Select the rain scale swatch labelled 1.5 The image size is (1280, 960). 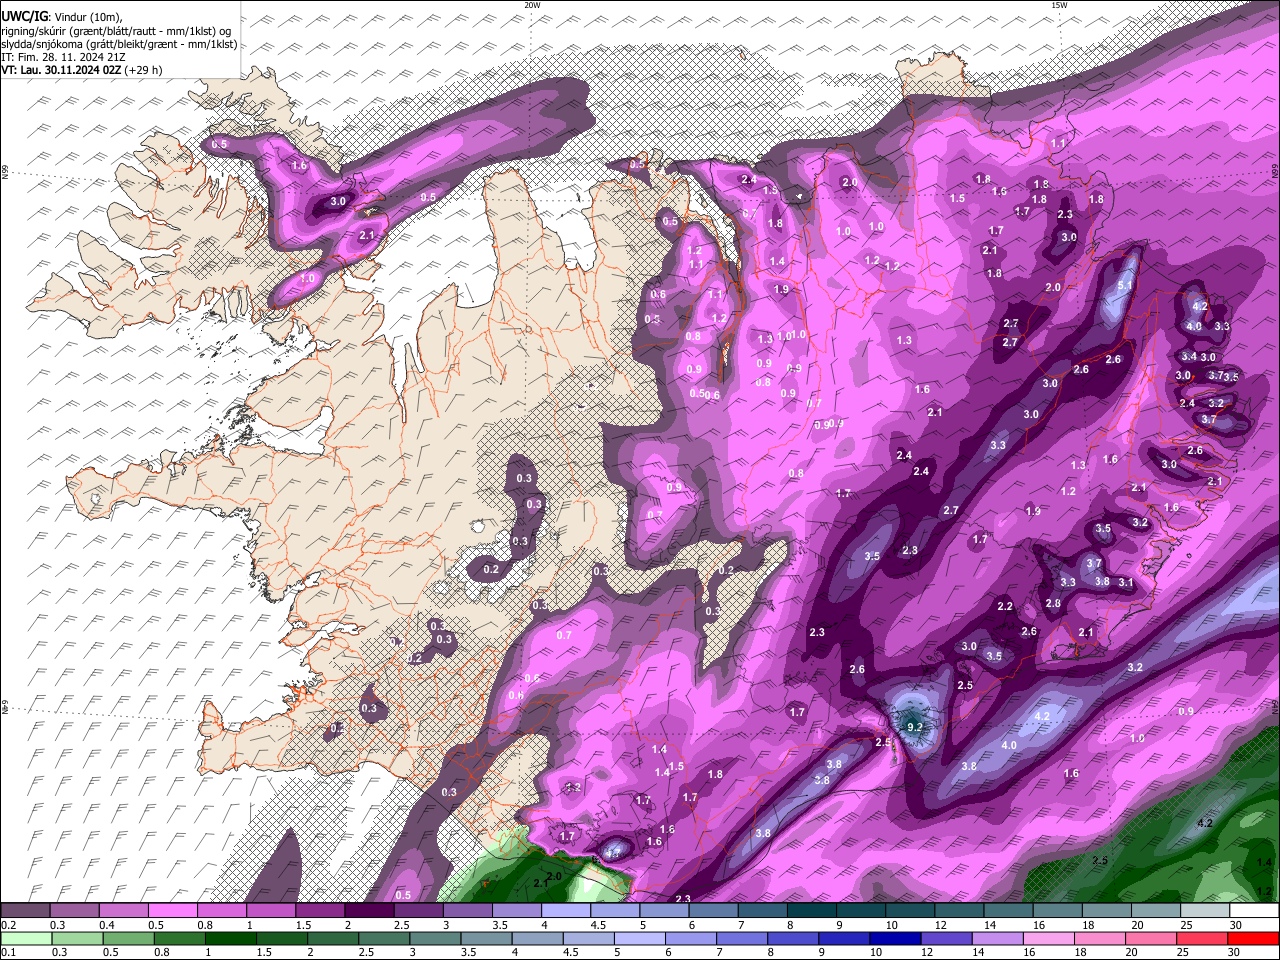coord(282,938)
